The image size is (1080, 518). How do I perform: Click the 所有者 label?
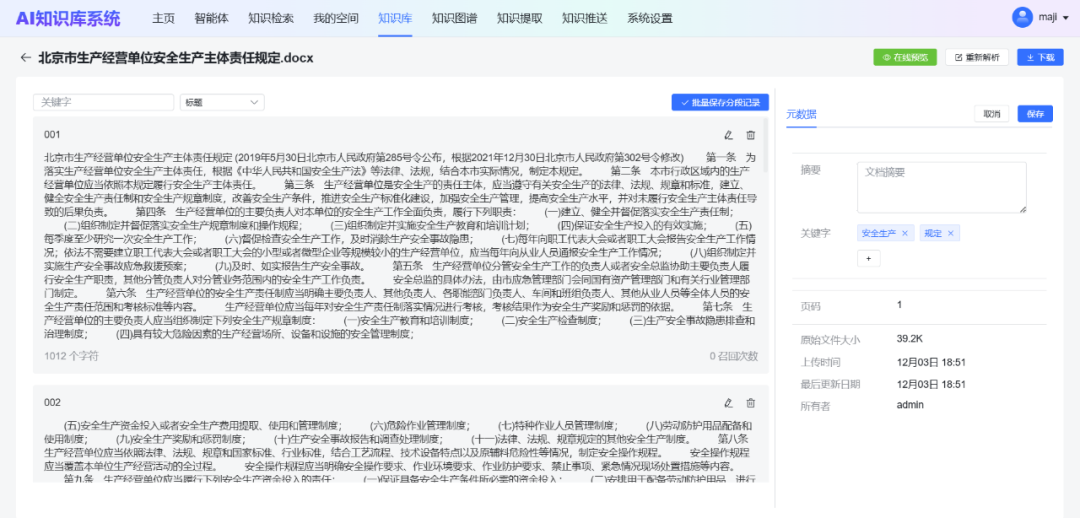coord(816,406)
